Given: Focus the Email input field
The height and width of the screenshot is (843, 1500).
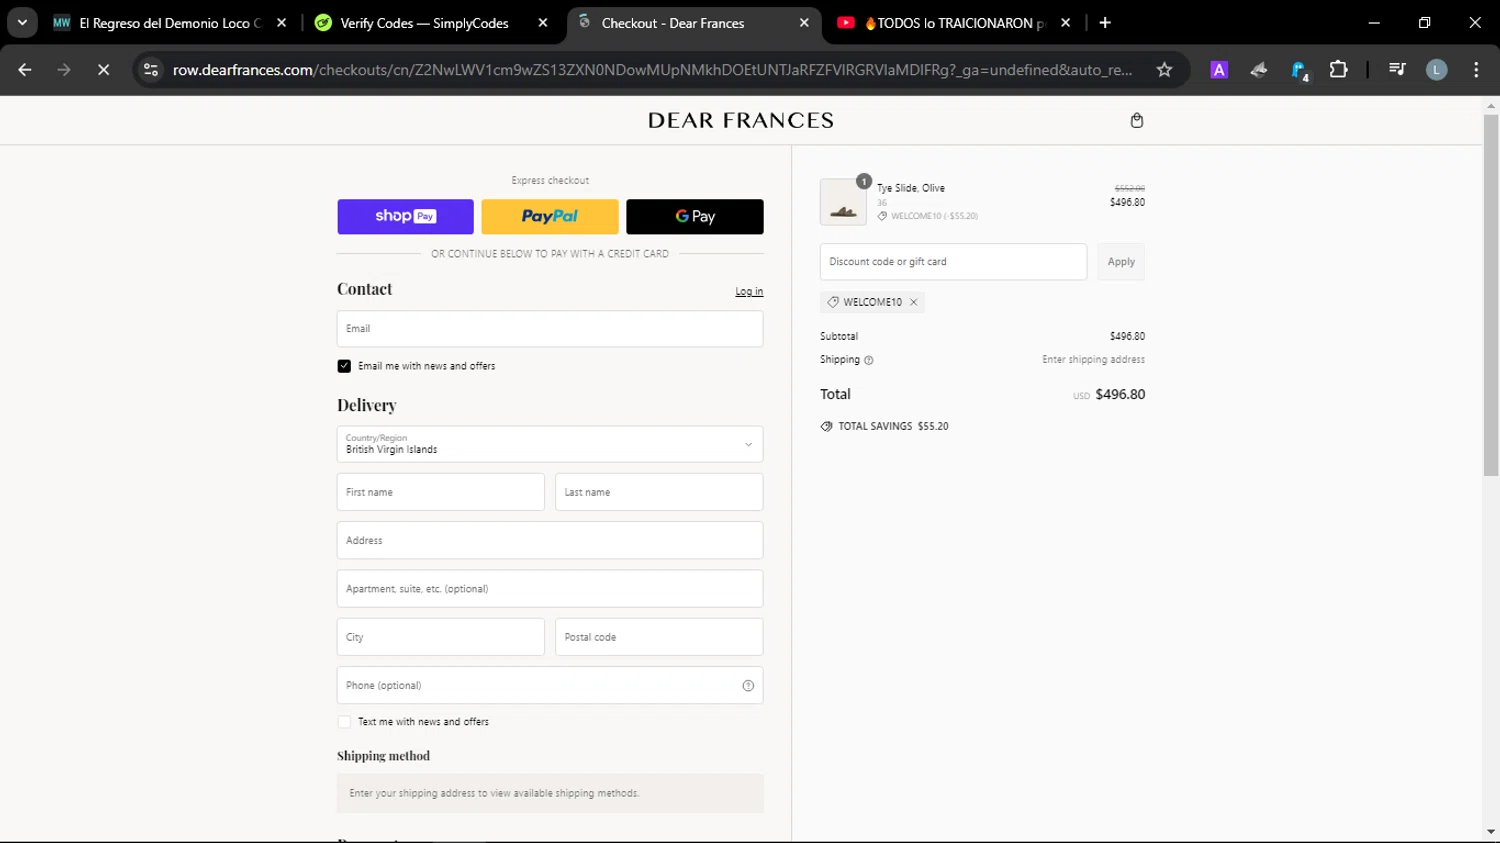Looking at the screenshot, I should (x=550, y=329).
